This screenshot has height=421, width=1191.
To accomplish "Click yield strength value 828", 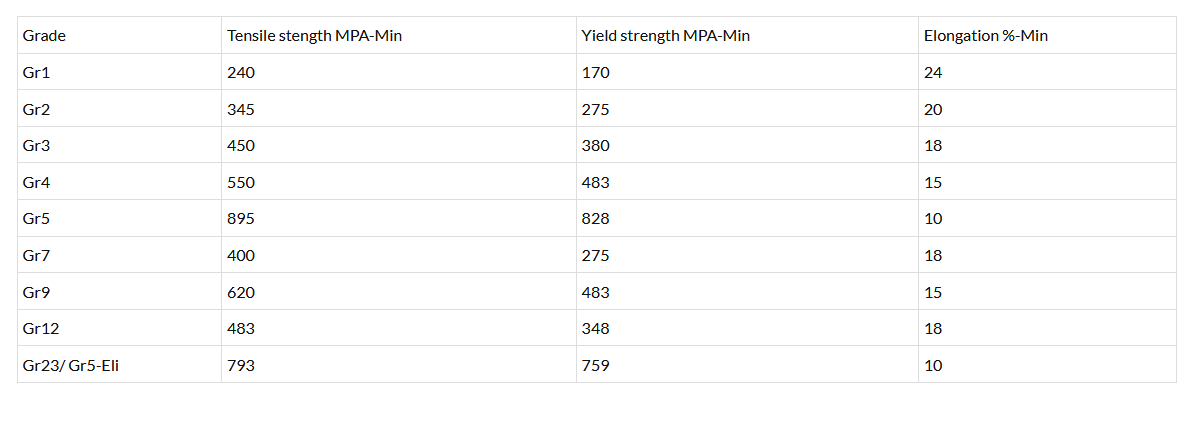I will point(595,219).
